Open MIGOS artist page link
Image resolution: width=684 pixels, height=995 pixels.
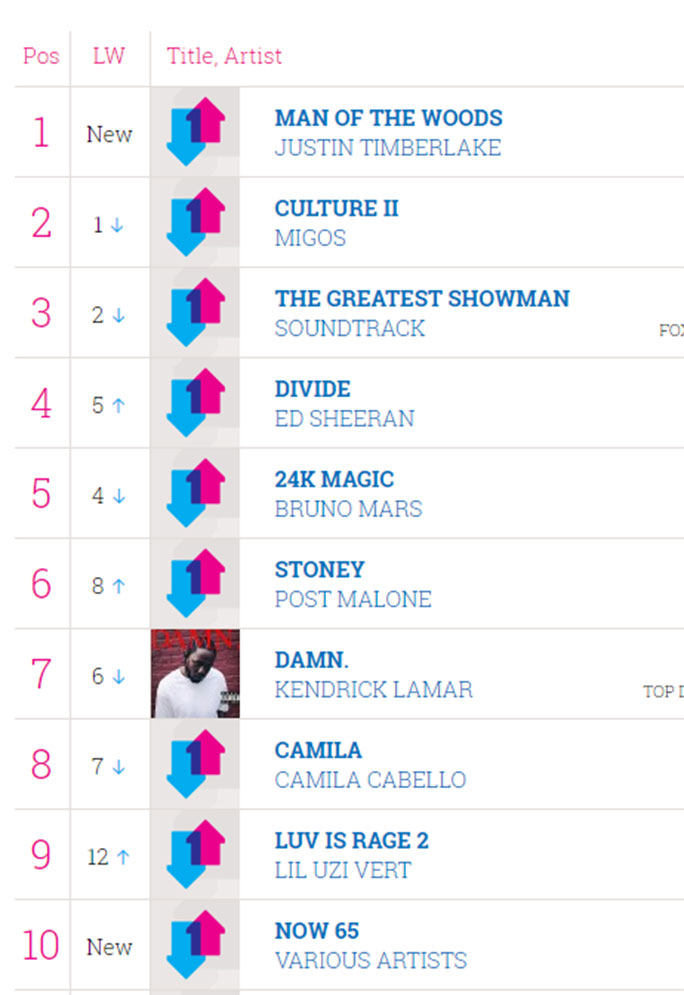tap(310, 238)
